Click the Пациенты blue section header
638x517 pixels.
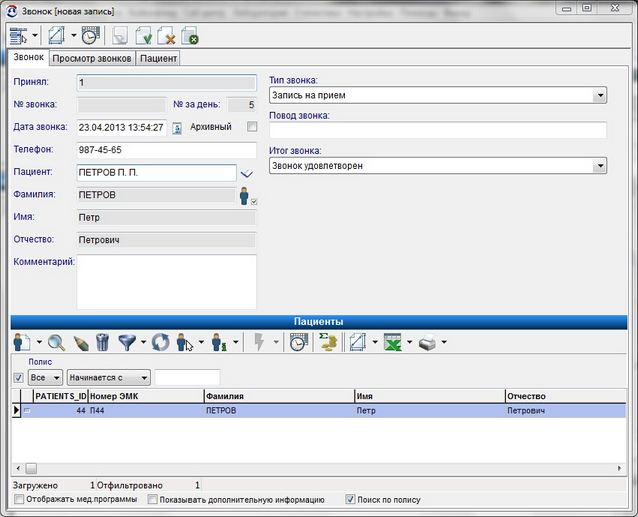pos(319,322)
